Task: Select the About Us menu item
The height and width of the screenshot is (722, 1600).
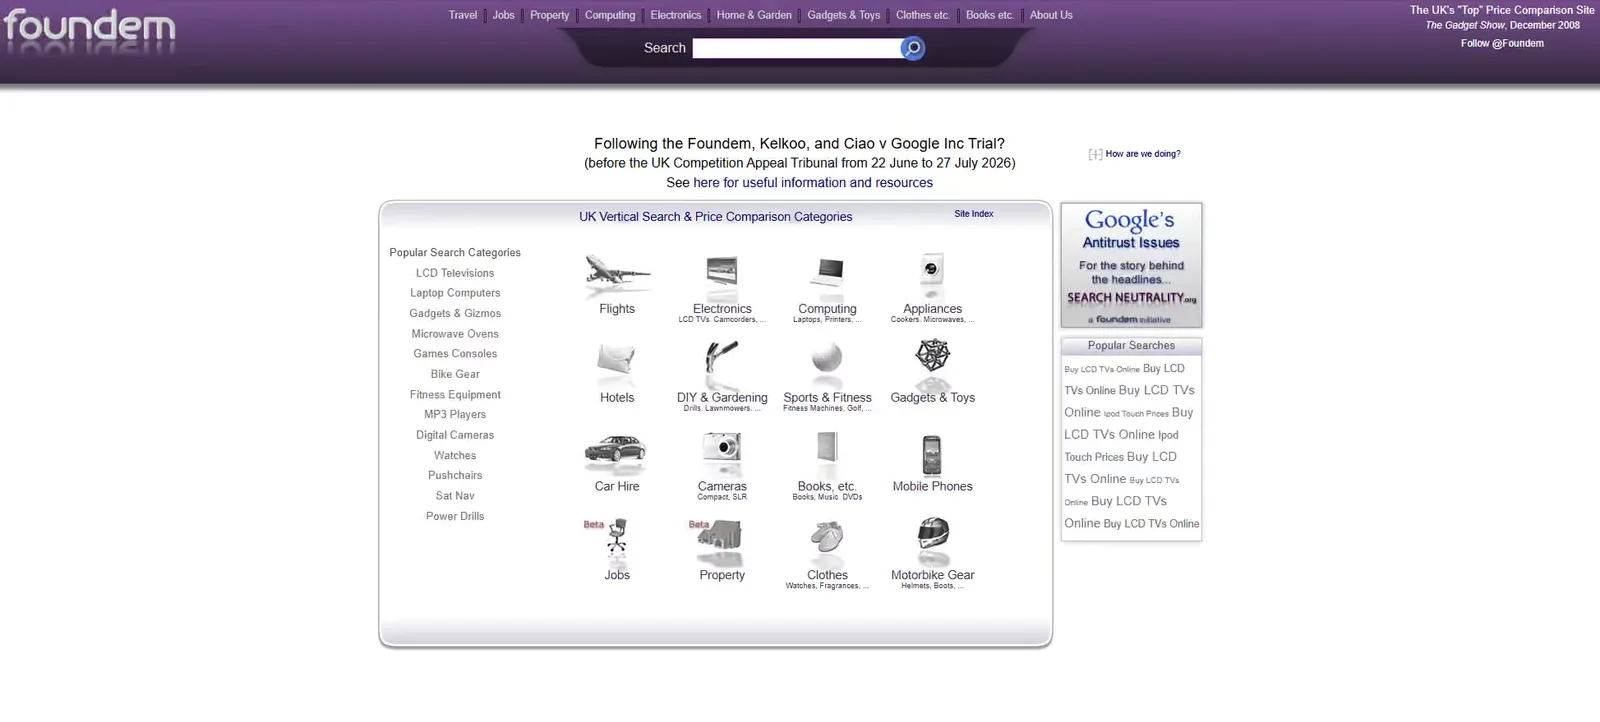Action: click(x=1051, y=15)
